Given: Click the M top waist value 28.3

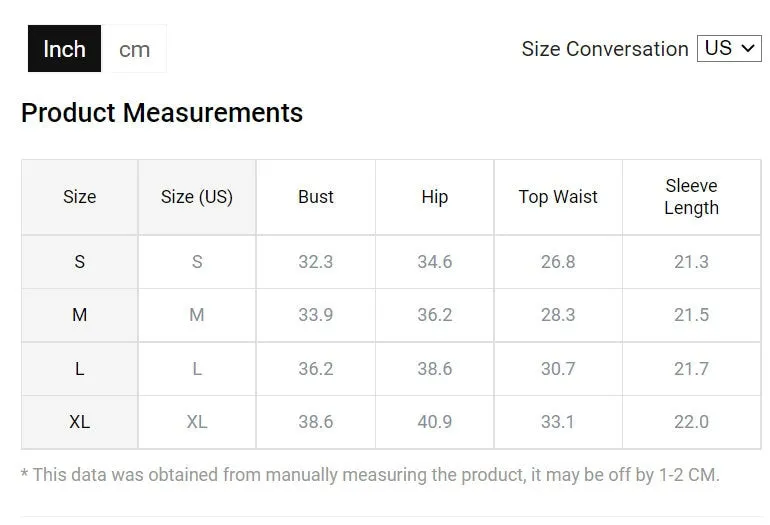Looking at the screenshot, I should pyautogui.click(x=558, y=315).
